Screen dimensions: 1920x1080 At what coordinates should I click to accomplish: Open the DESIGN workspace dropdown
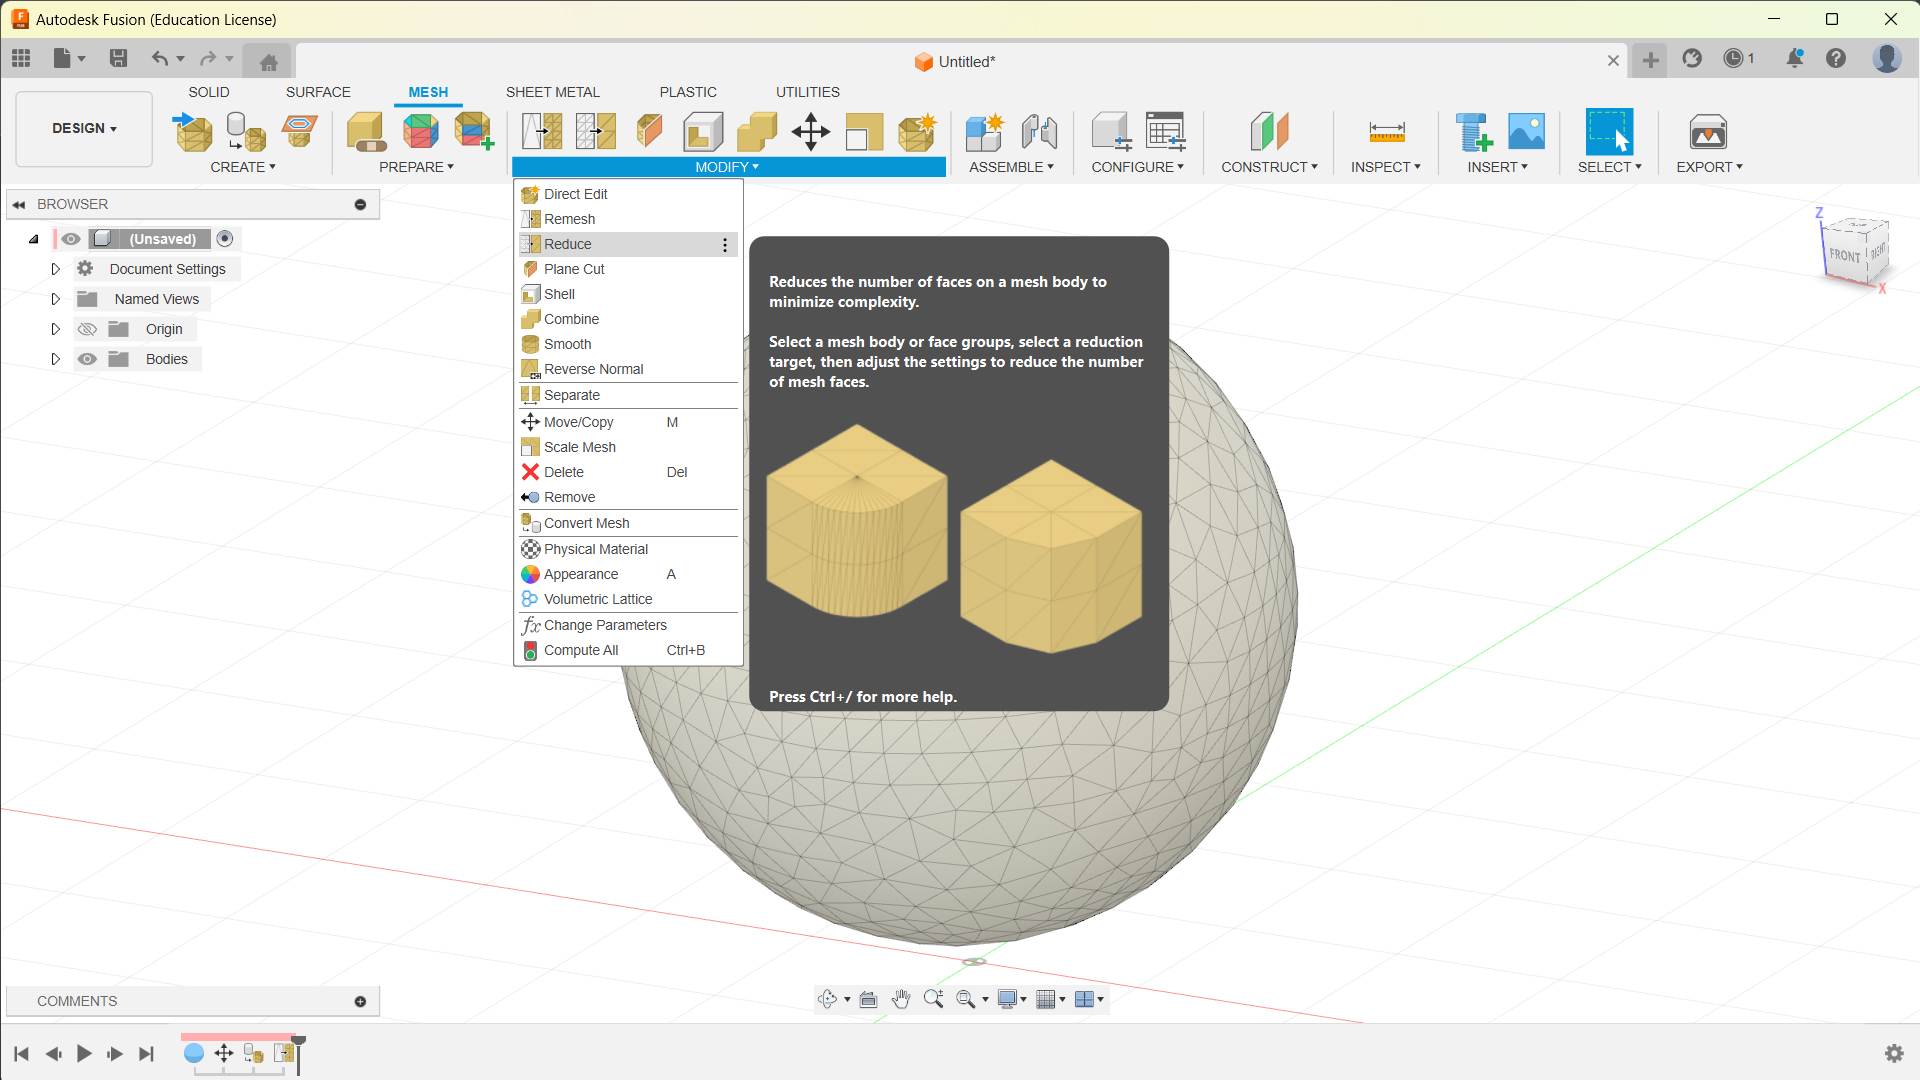[x=84, y=128]
